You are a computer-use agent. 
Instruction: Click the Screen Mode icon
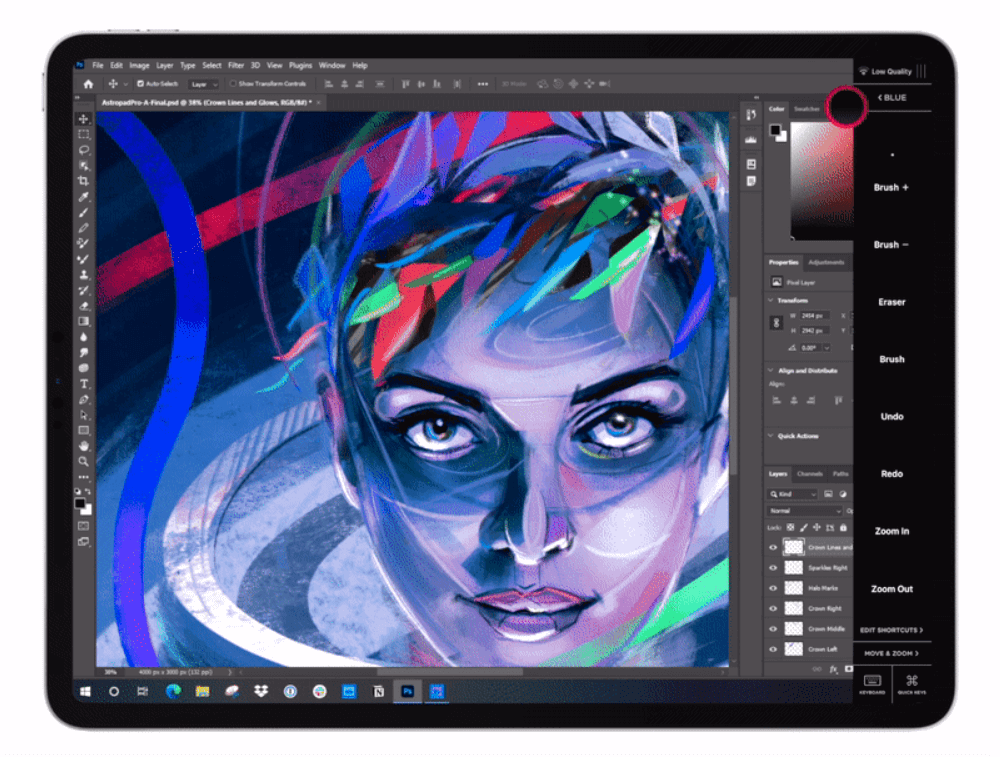tap(84, 541)
